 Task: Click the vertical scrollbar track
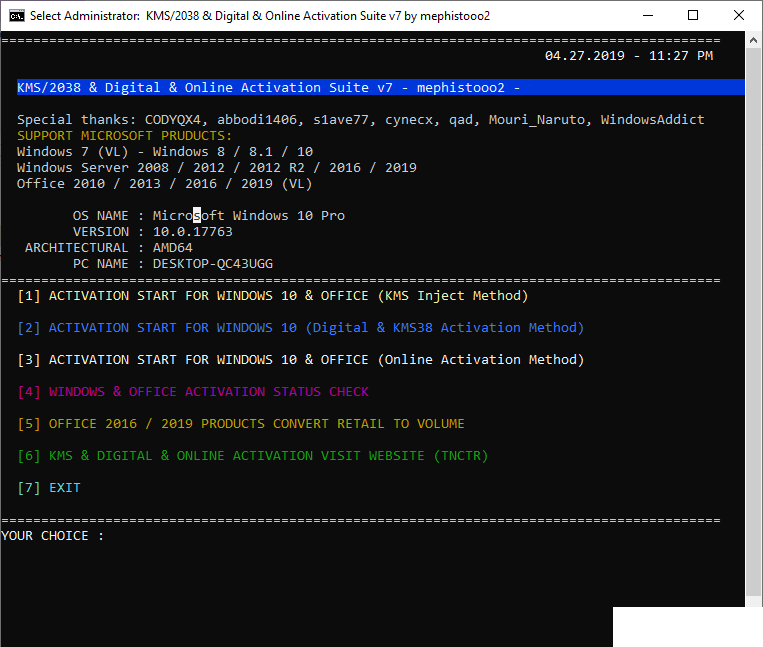[x=753, y=321]
